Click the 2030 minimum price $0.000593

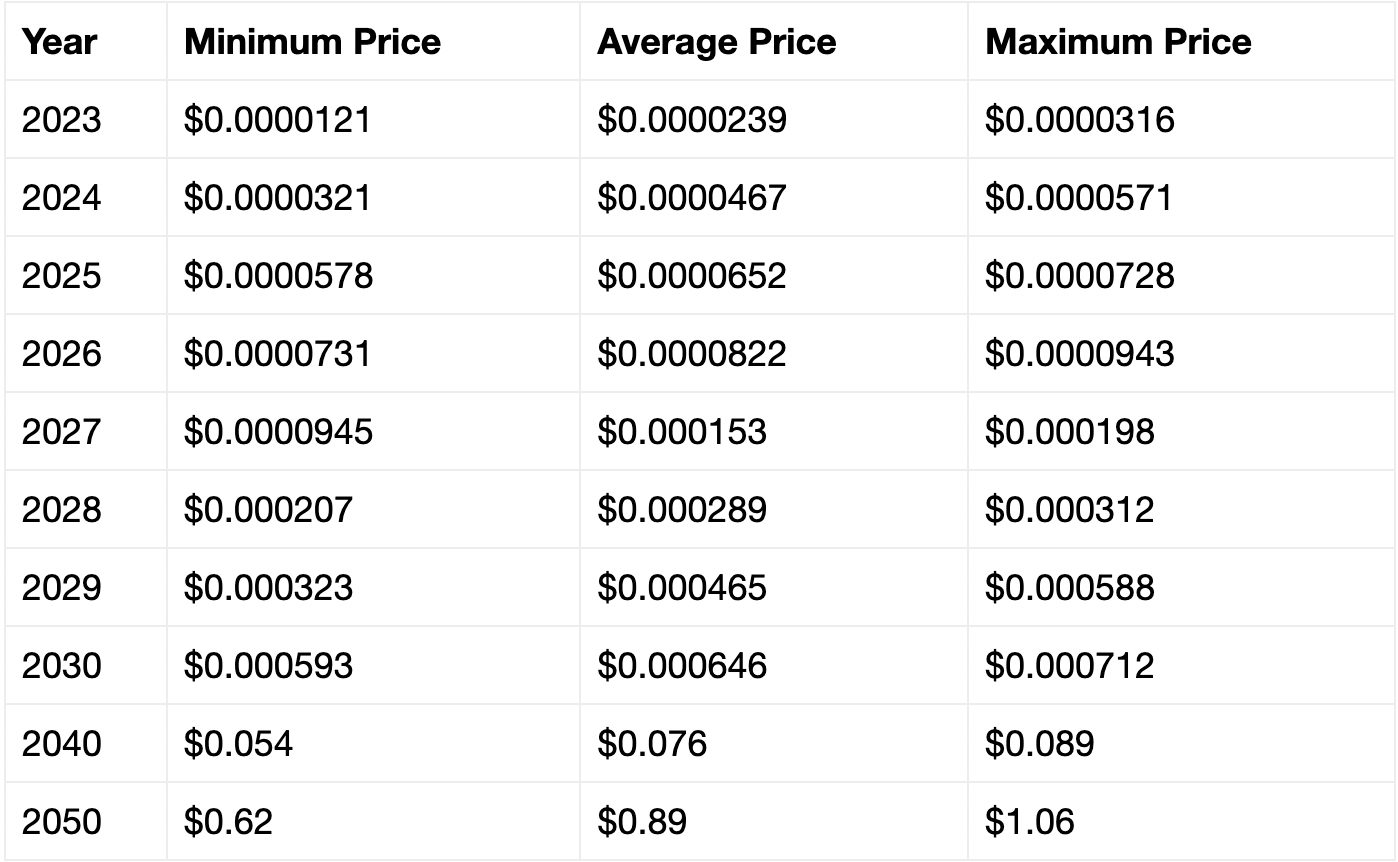pos(268,666)
